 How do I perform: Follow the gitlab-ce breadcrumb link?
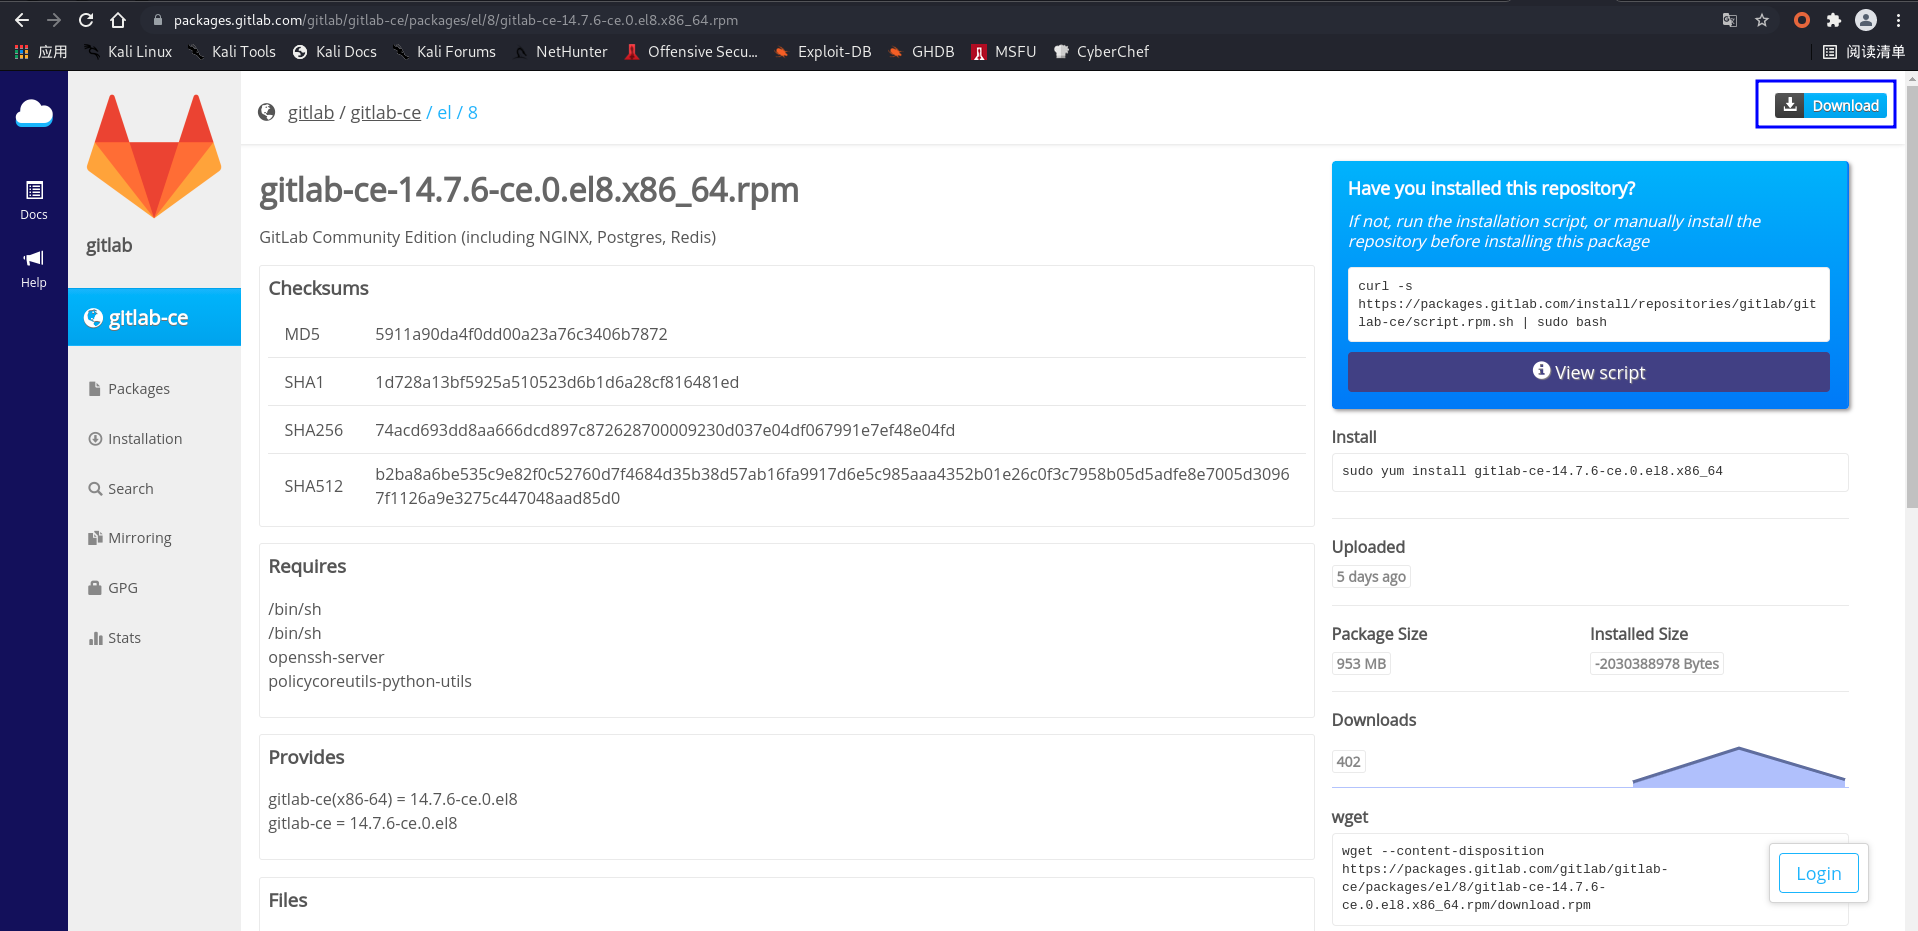385,112
